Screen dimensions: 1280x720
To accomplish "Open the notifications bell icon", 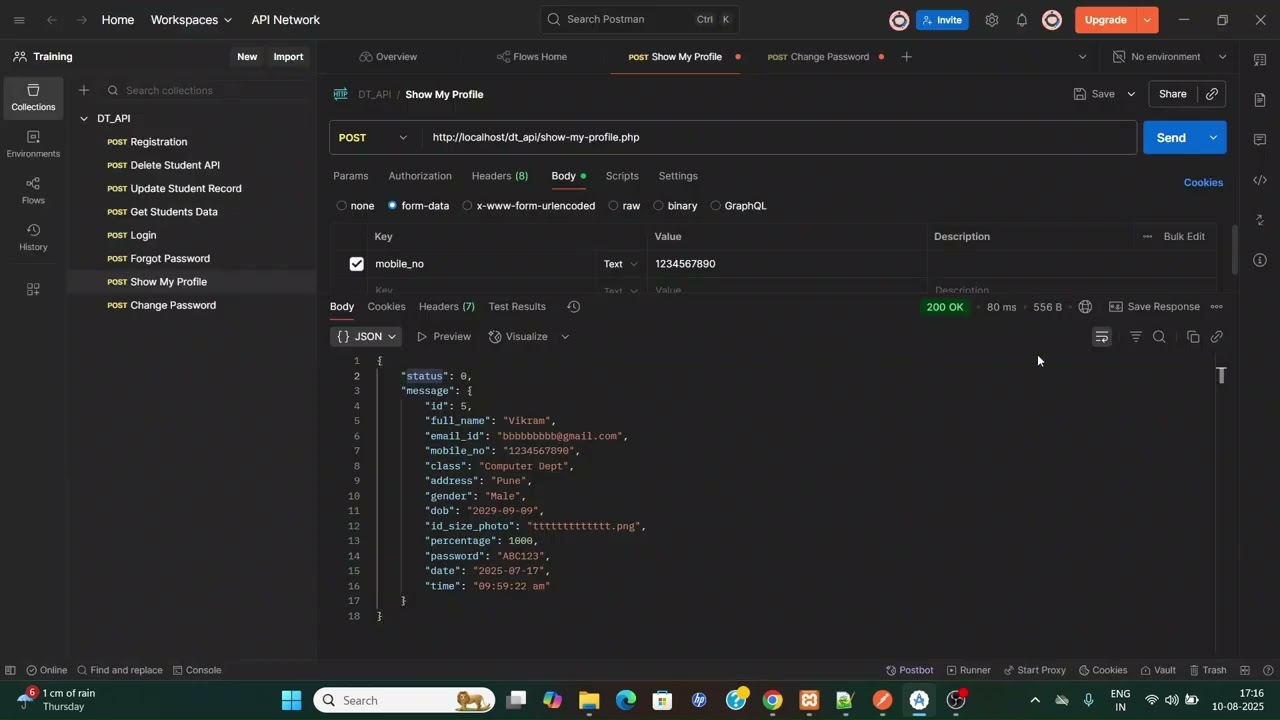I will click(x=1022, y=20).
